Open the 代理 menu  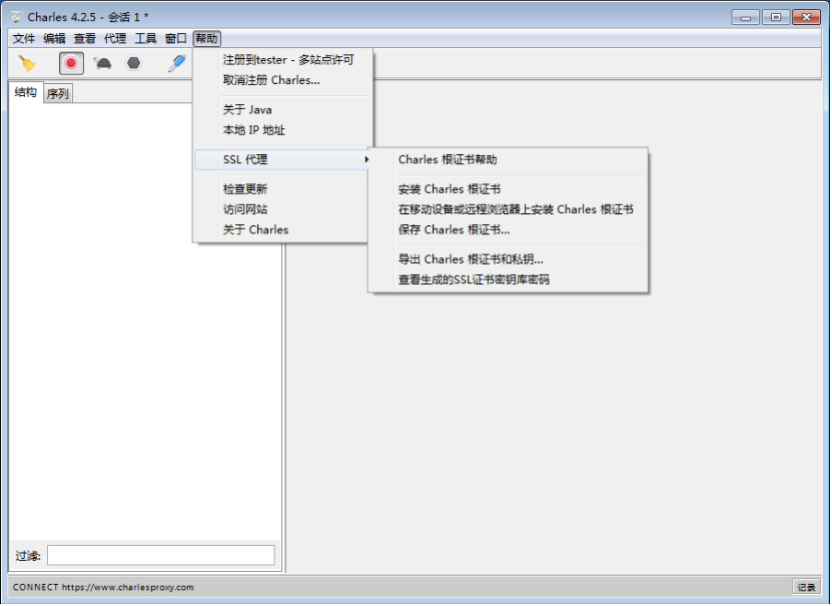pos(115,39)
